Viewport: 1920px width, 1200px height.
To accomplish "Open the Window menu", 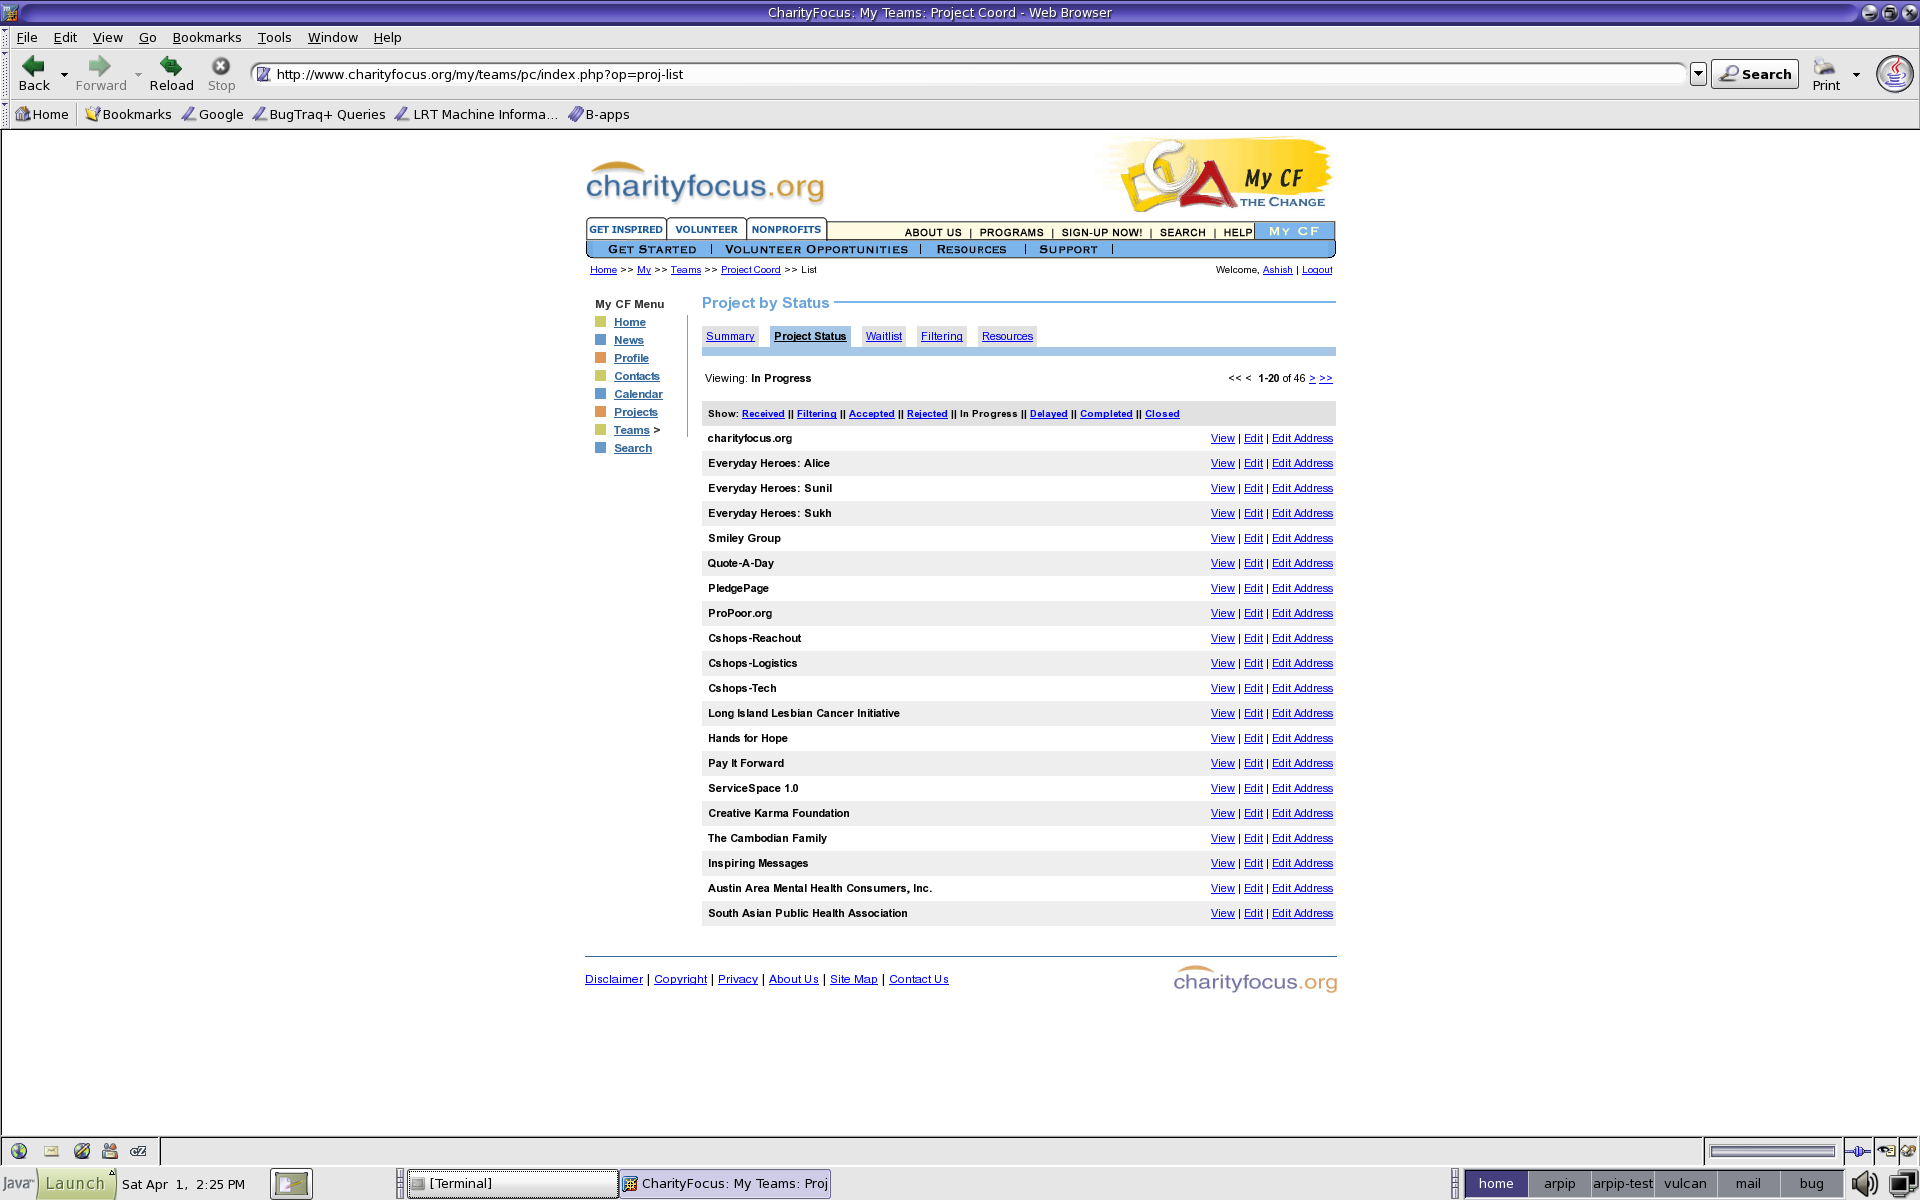I will tap(332, 37).
